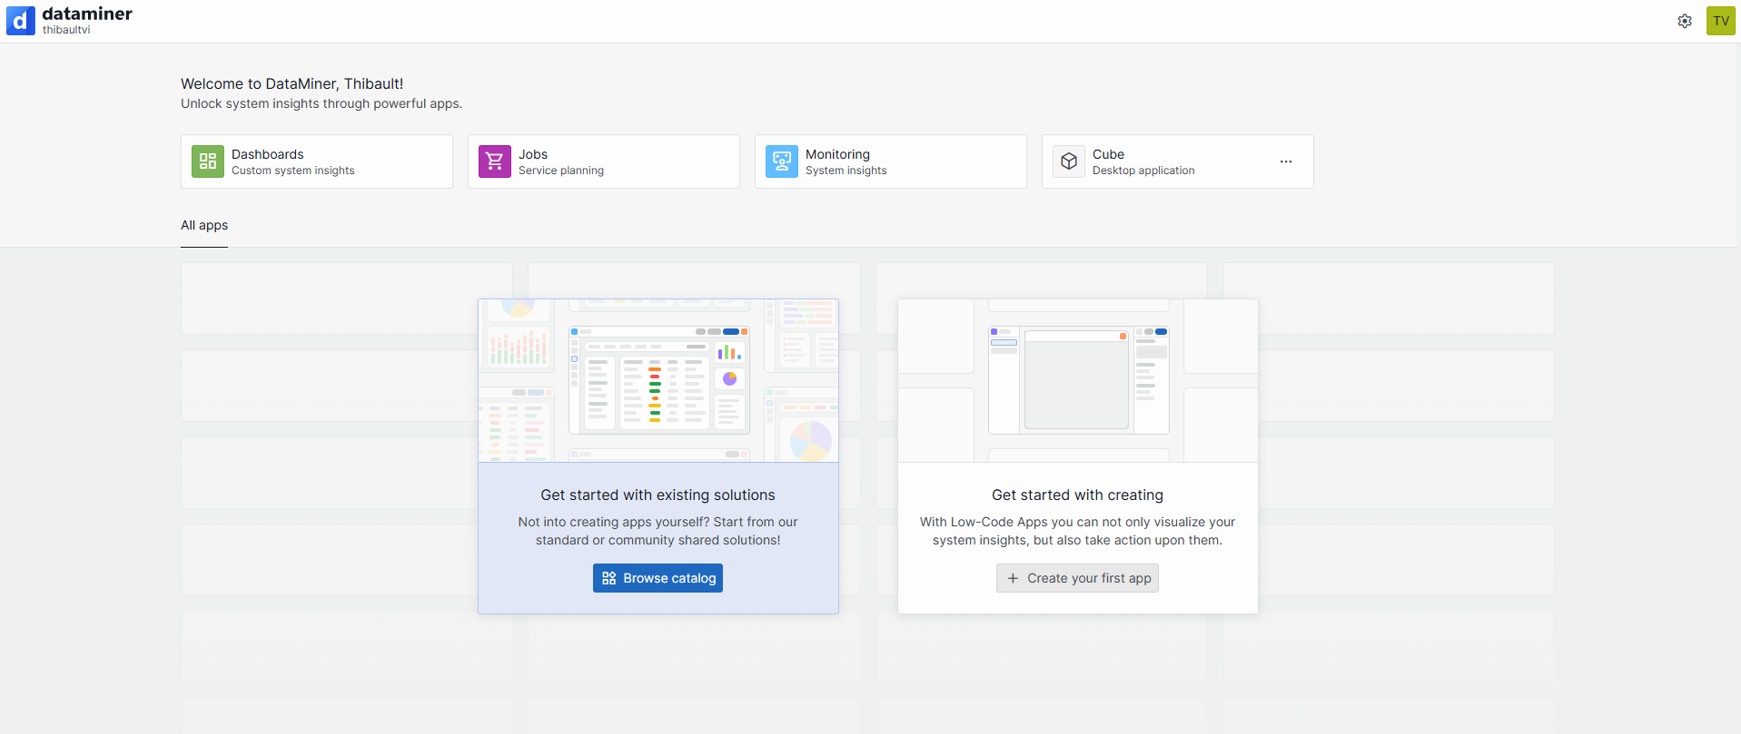Click the DataMiner logo icon
Image resolution: width=1741 pixels, height=734 pixels.
[20, 21]
